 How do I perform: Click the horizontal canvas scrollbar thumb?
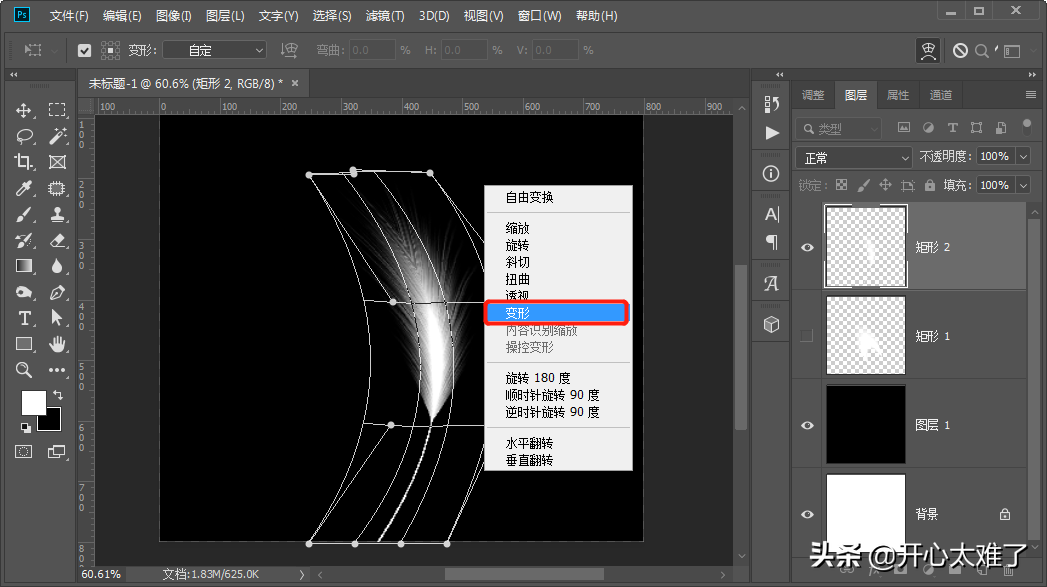click(x=524, y=574)
